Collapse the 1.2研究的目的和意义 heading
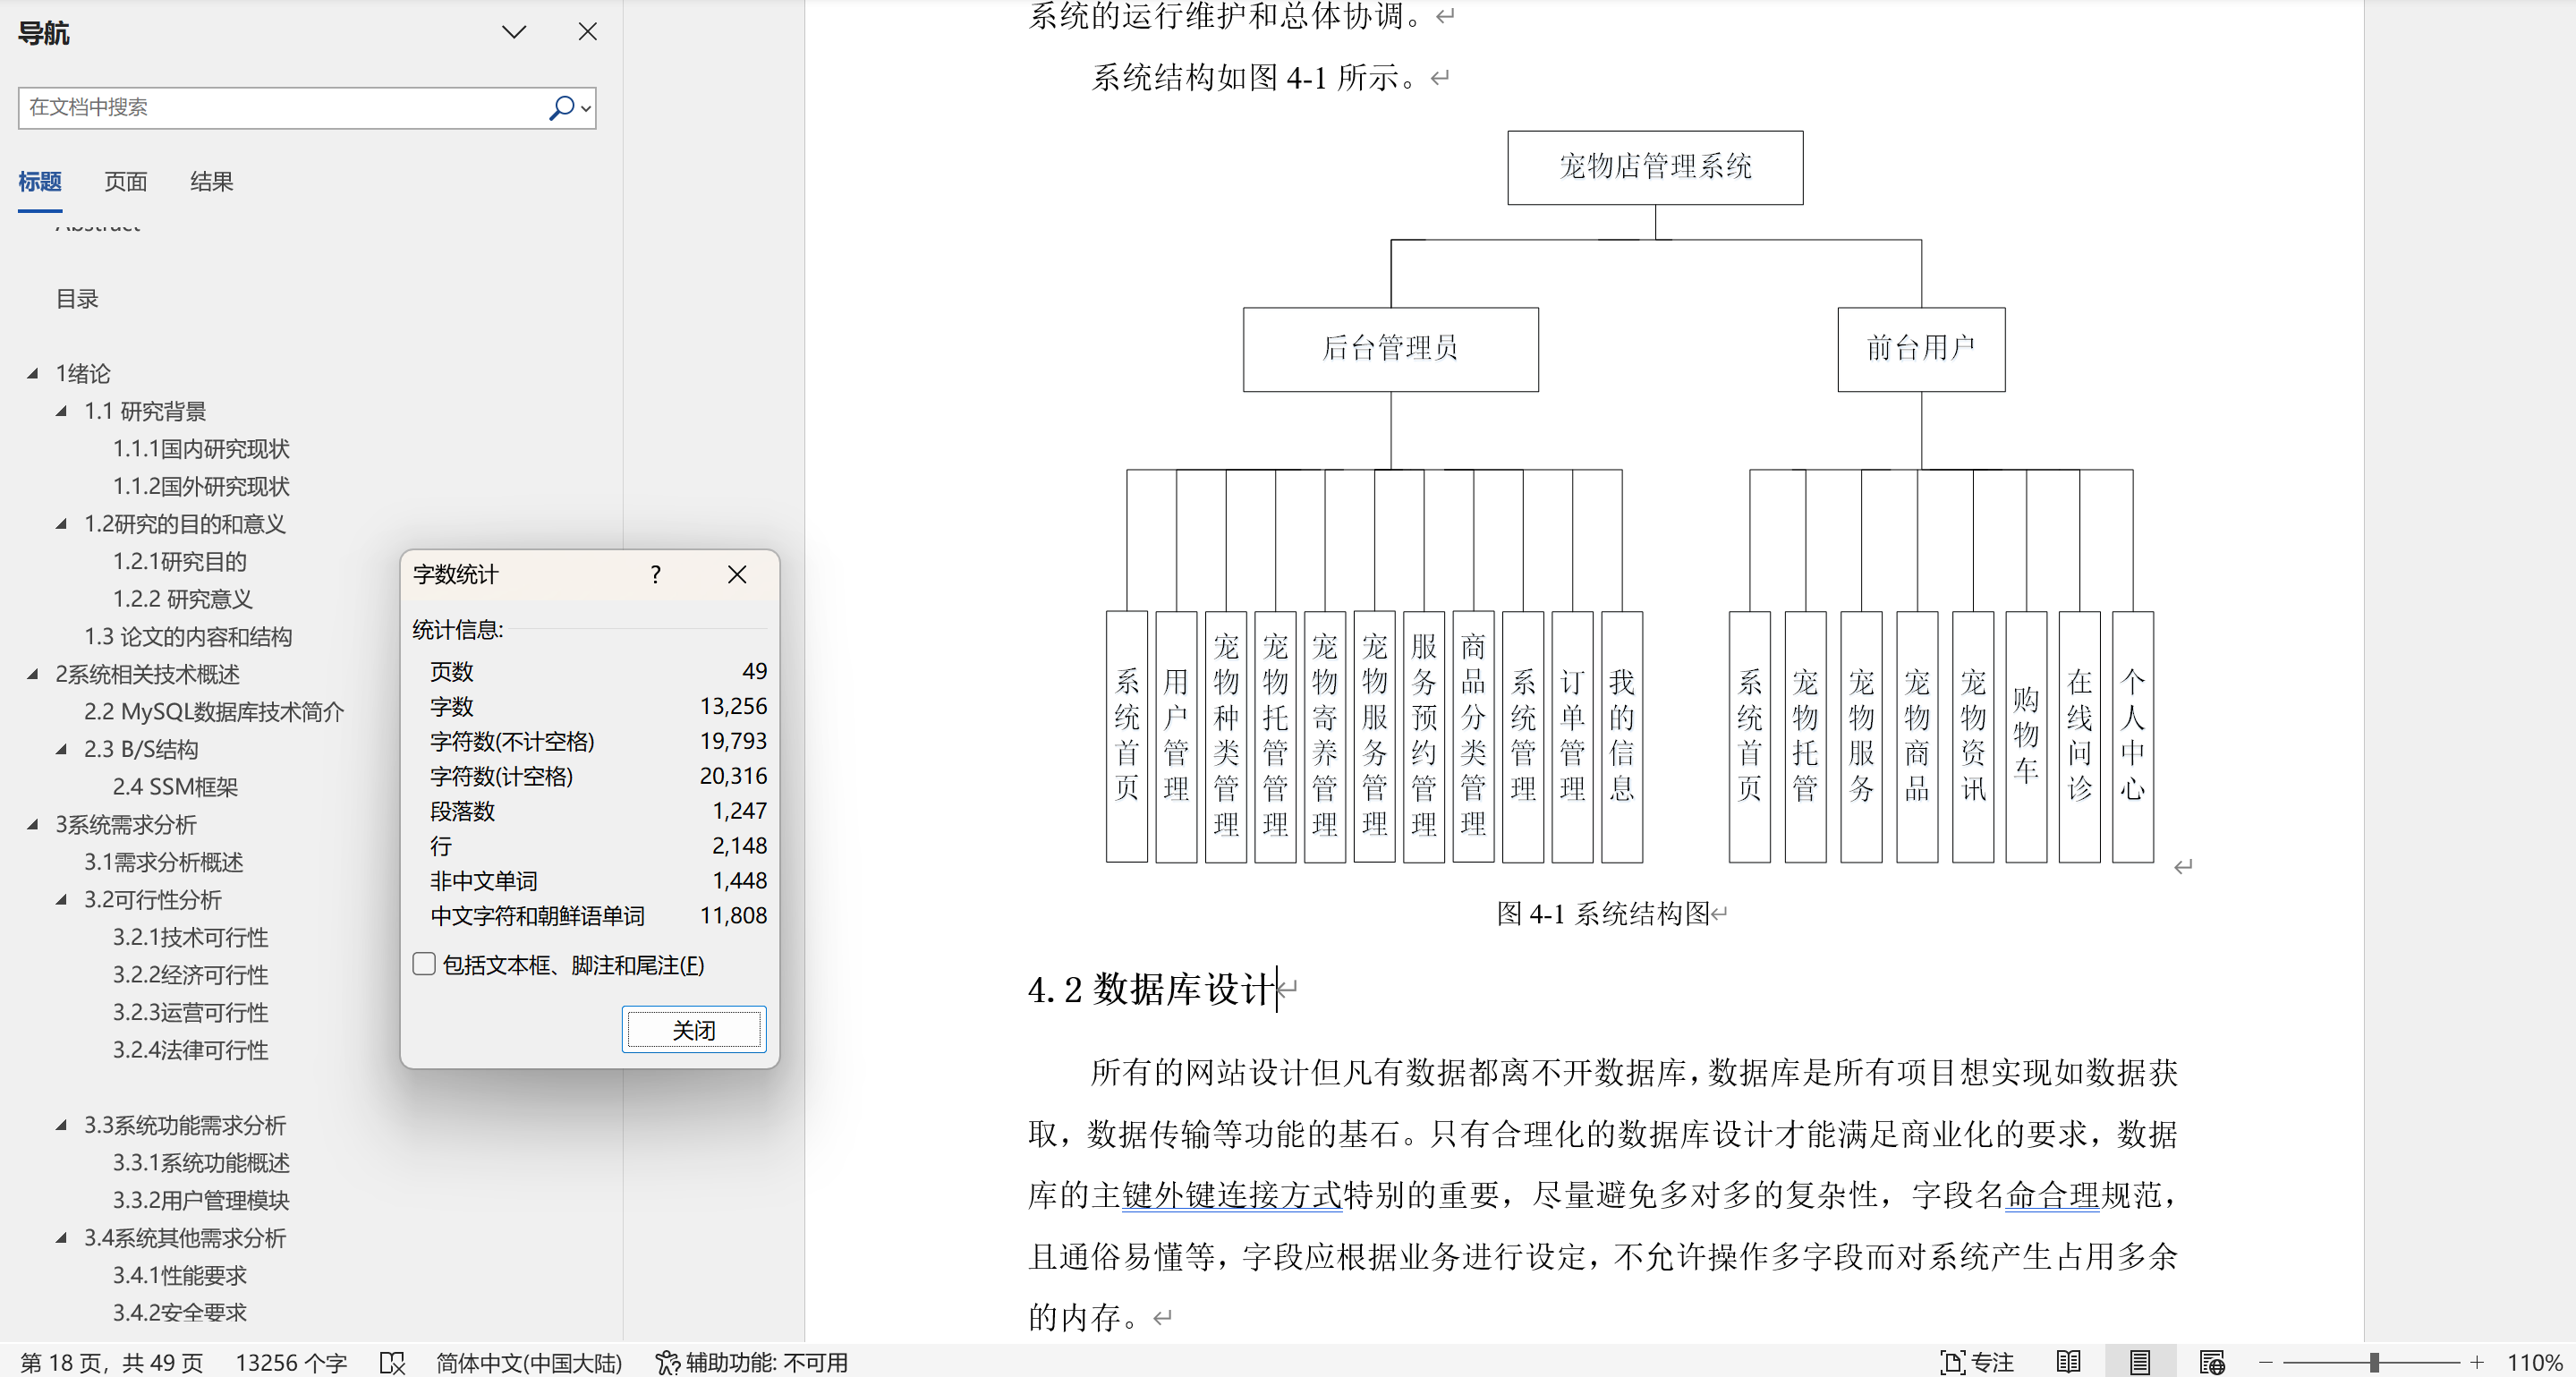The width and height of the screenshot is (2576, 1377). (x=62, y=523)
